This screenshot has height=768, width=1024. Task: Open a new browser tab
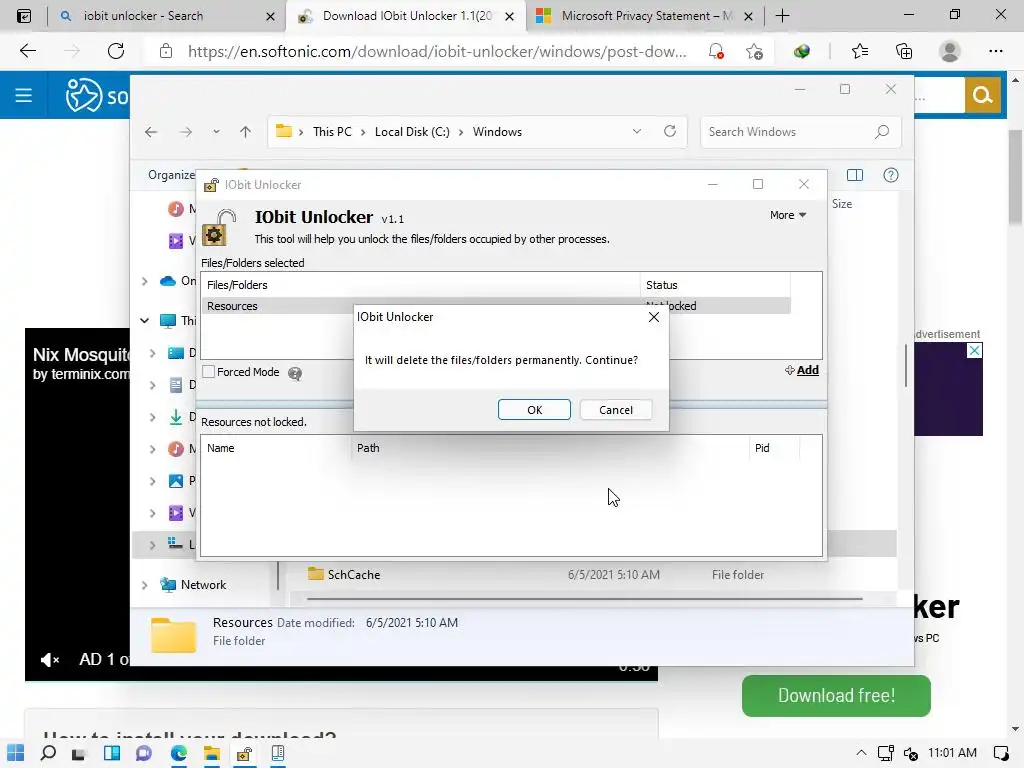[782, 16]
